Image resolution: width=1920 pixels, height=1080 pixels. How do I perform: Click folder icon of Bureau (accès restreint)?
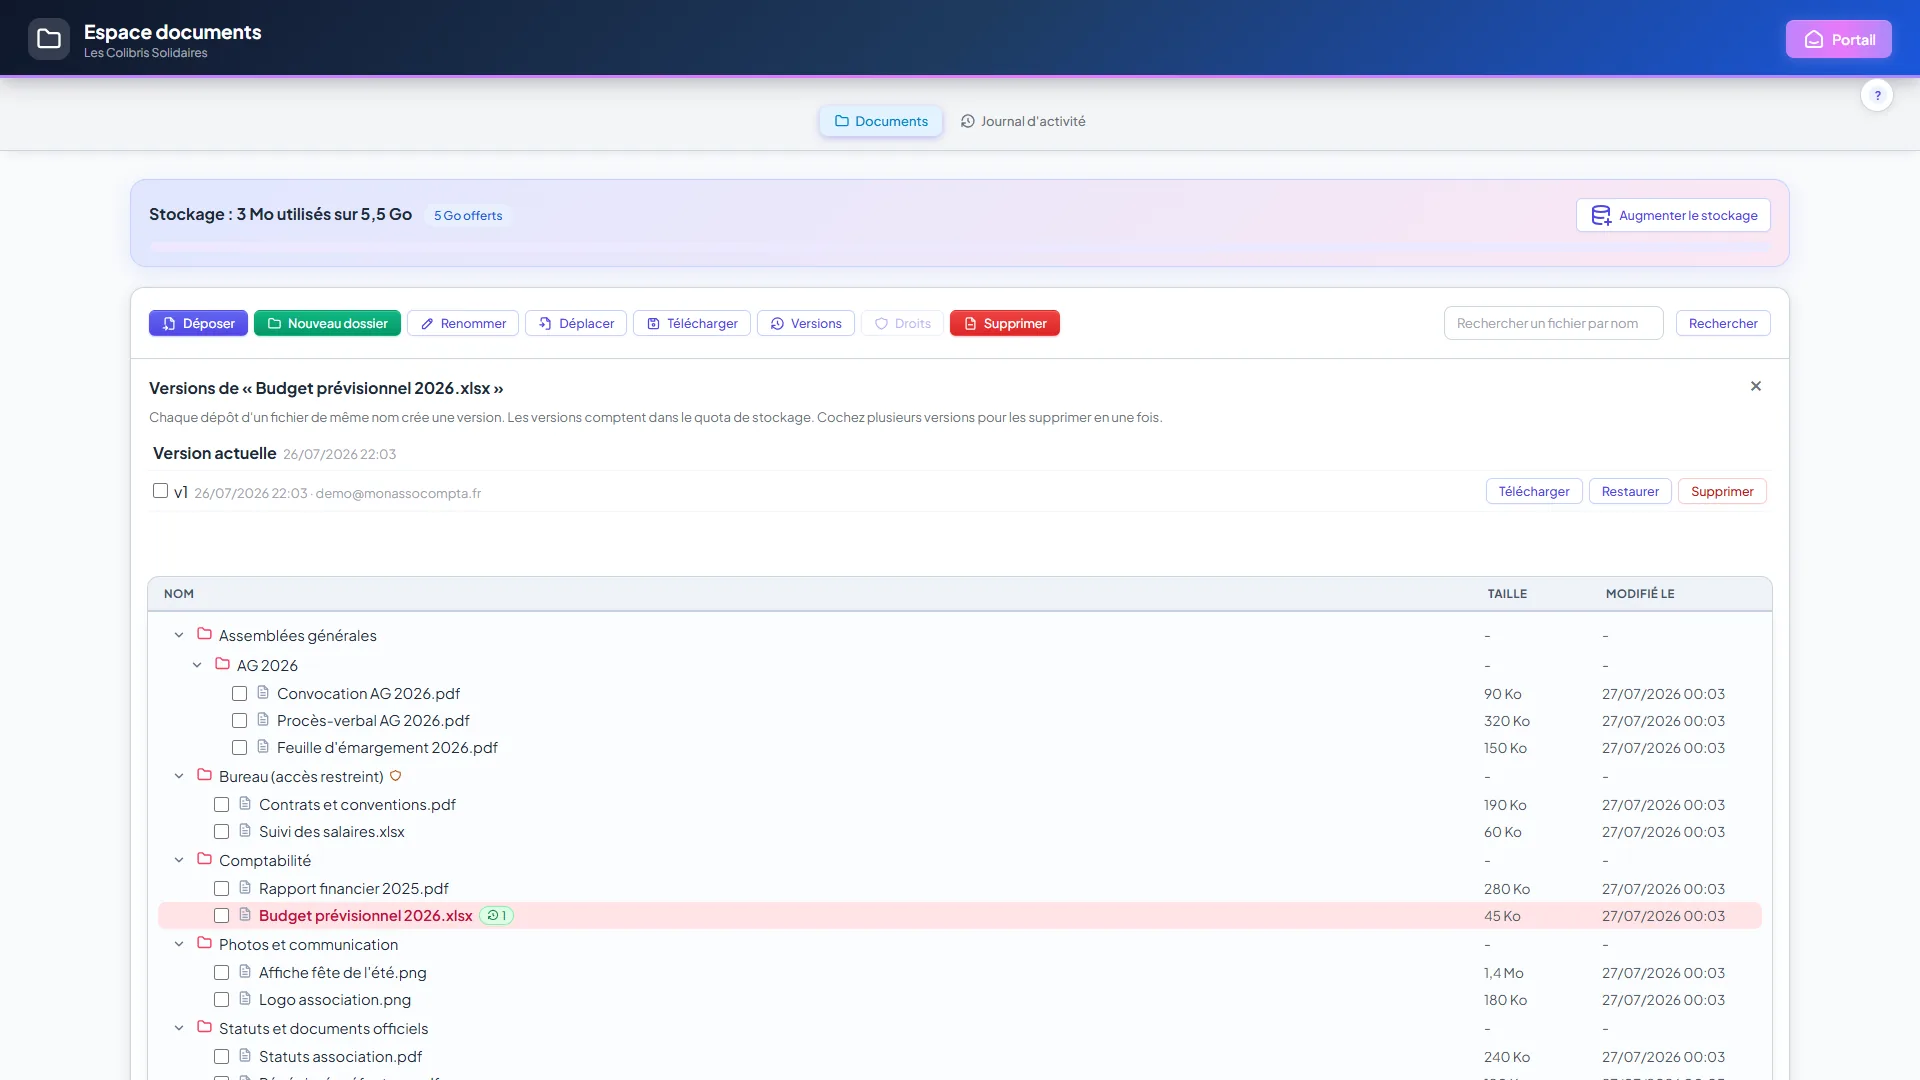point(204,775)
